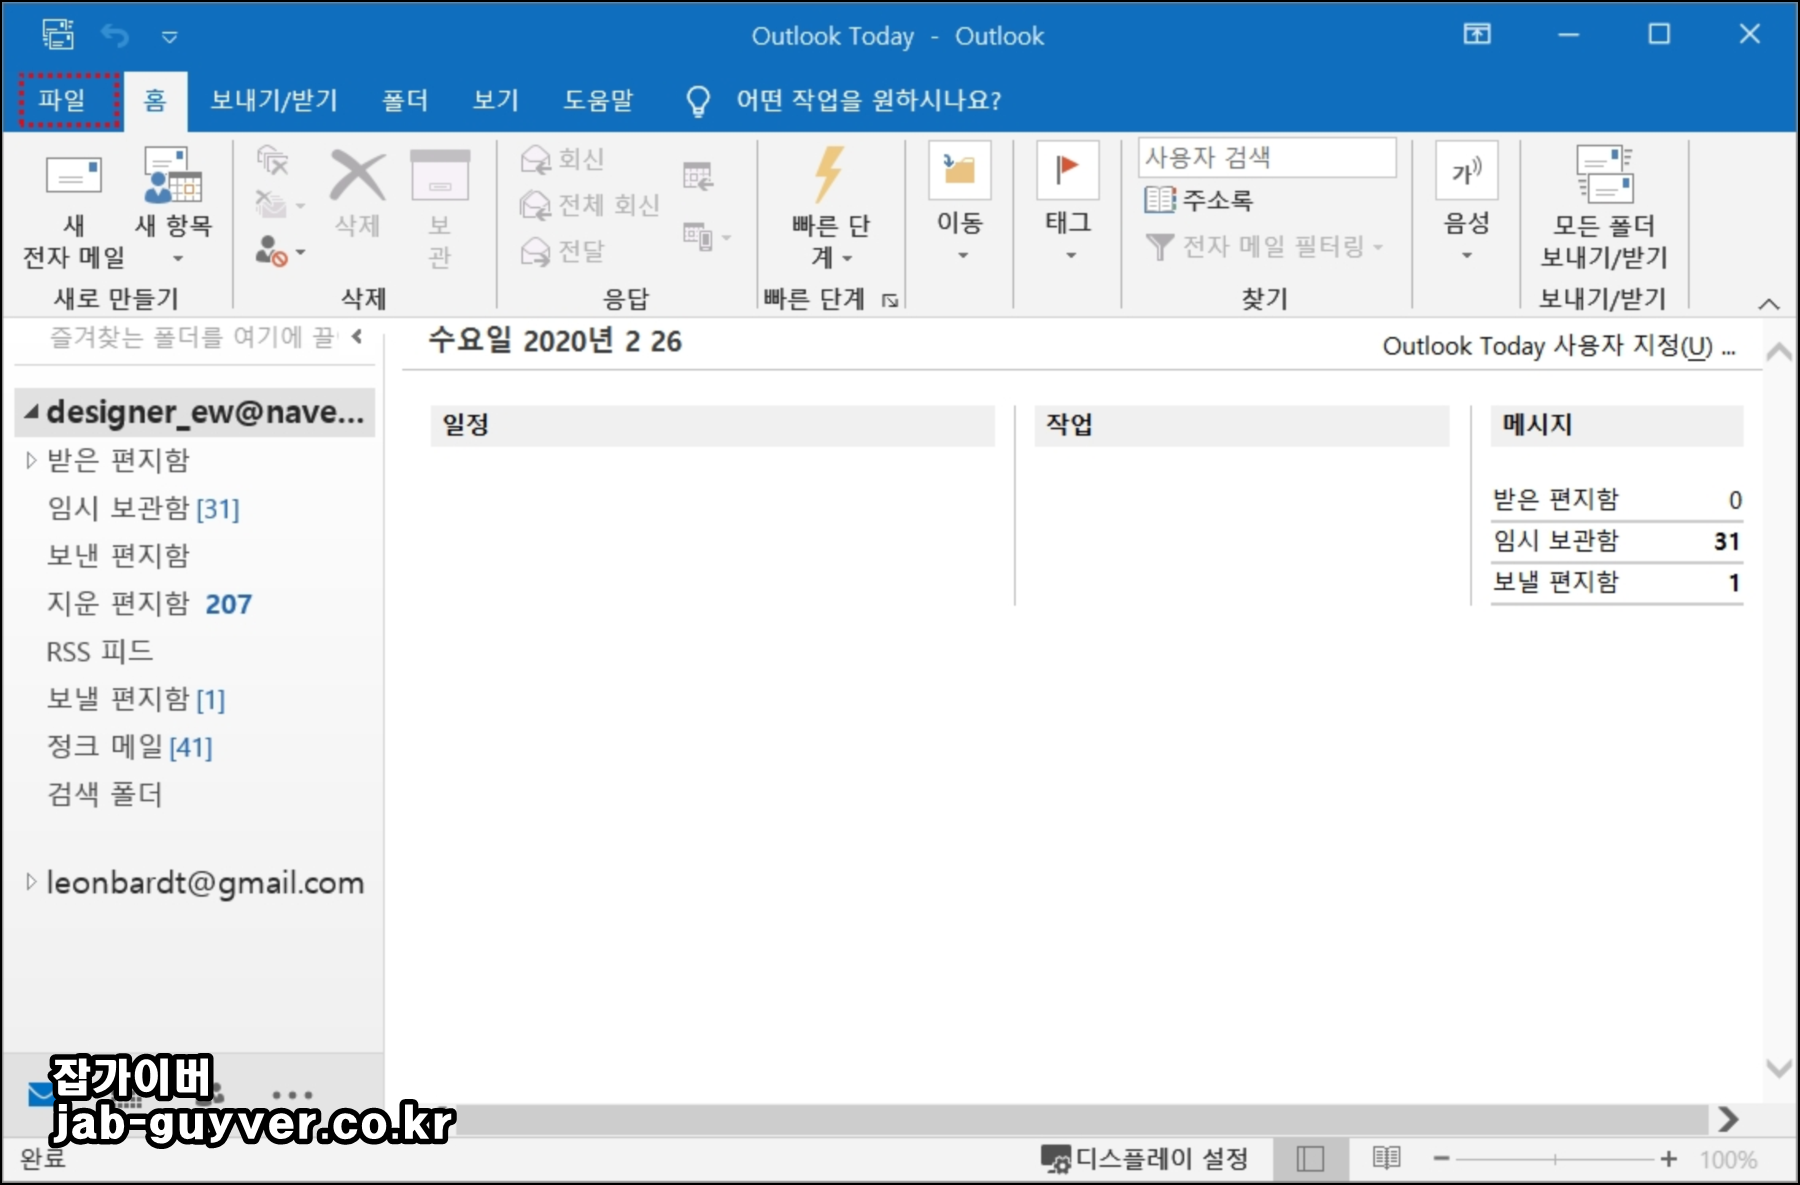
Task: Click the Undo arrow in title bar
Action: [115, 36]
